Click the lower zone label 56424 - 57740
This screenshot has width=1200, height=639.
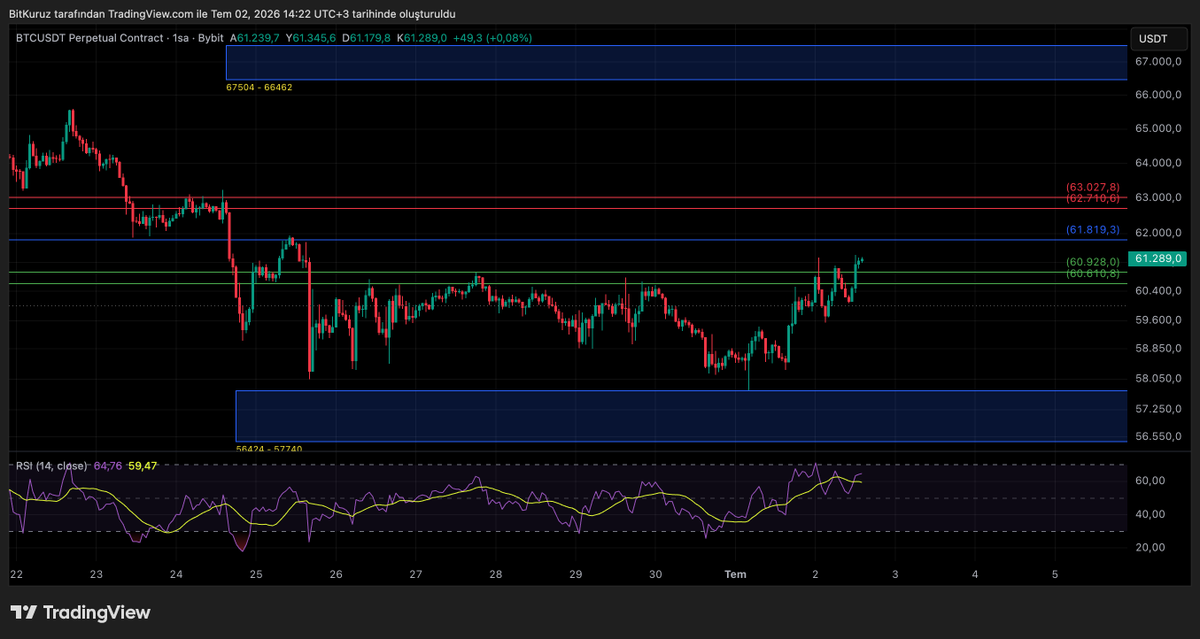coord(269,449)
